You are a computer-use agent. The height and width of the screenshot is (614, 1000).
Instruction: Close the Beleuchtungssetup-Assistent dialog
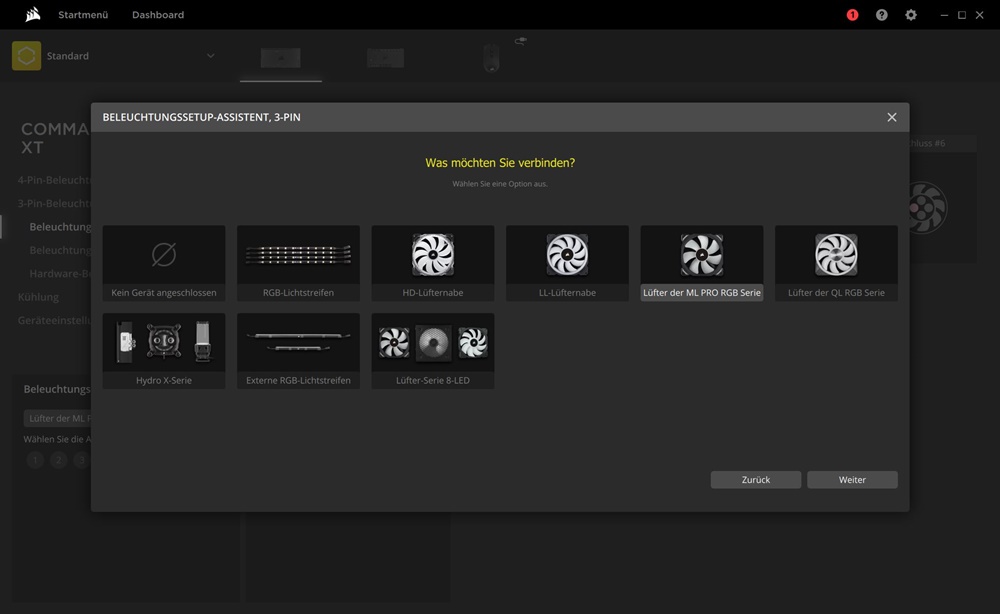point(892,117)
